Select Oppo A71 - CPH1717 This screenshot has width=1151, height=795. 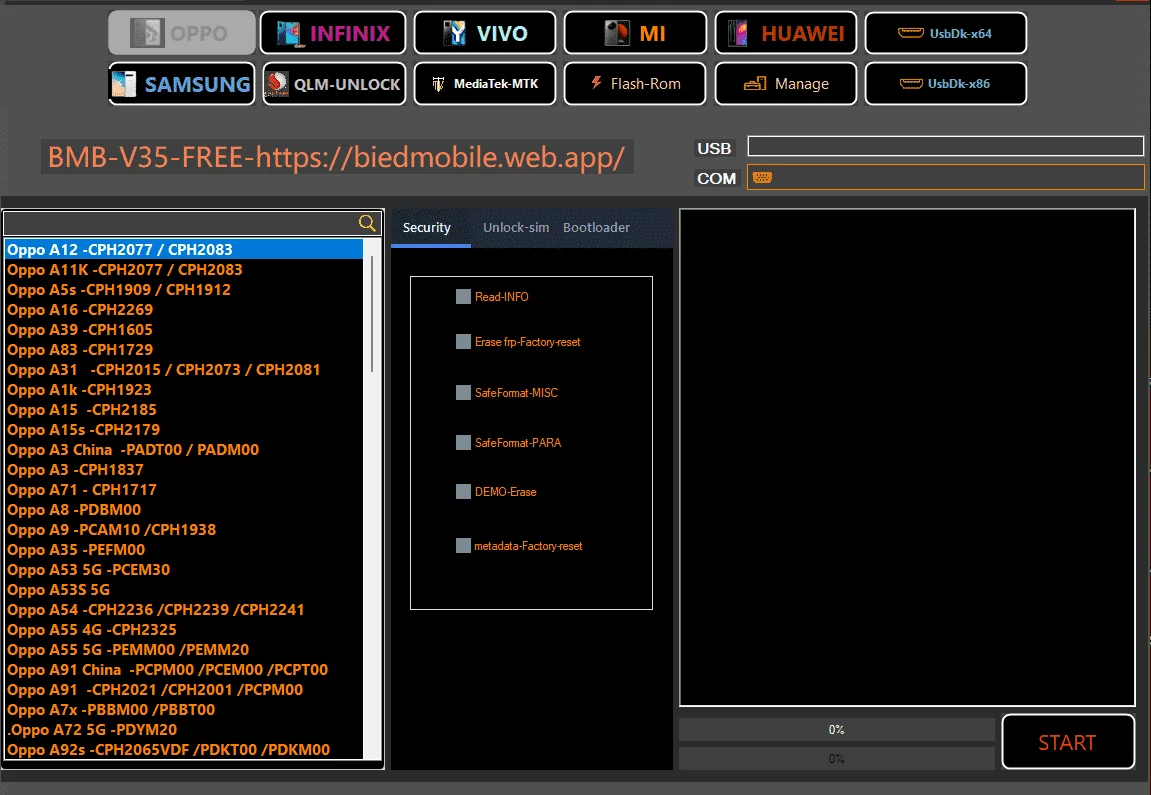pyautogui.click(x=184, y=490)
